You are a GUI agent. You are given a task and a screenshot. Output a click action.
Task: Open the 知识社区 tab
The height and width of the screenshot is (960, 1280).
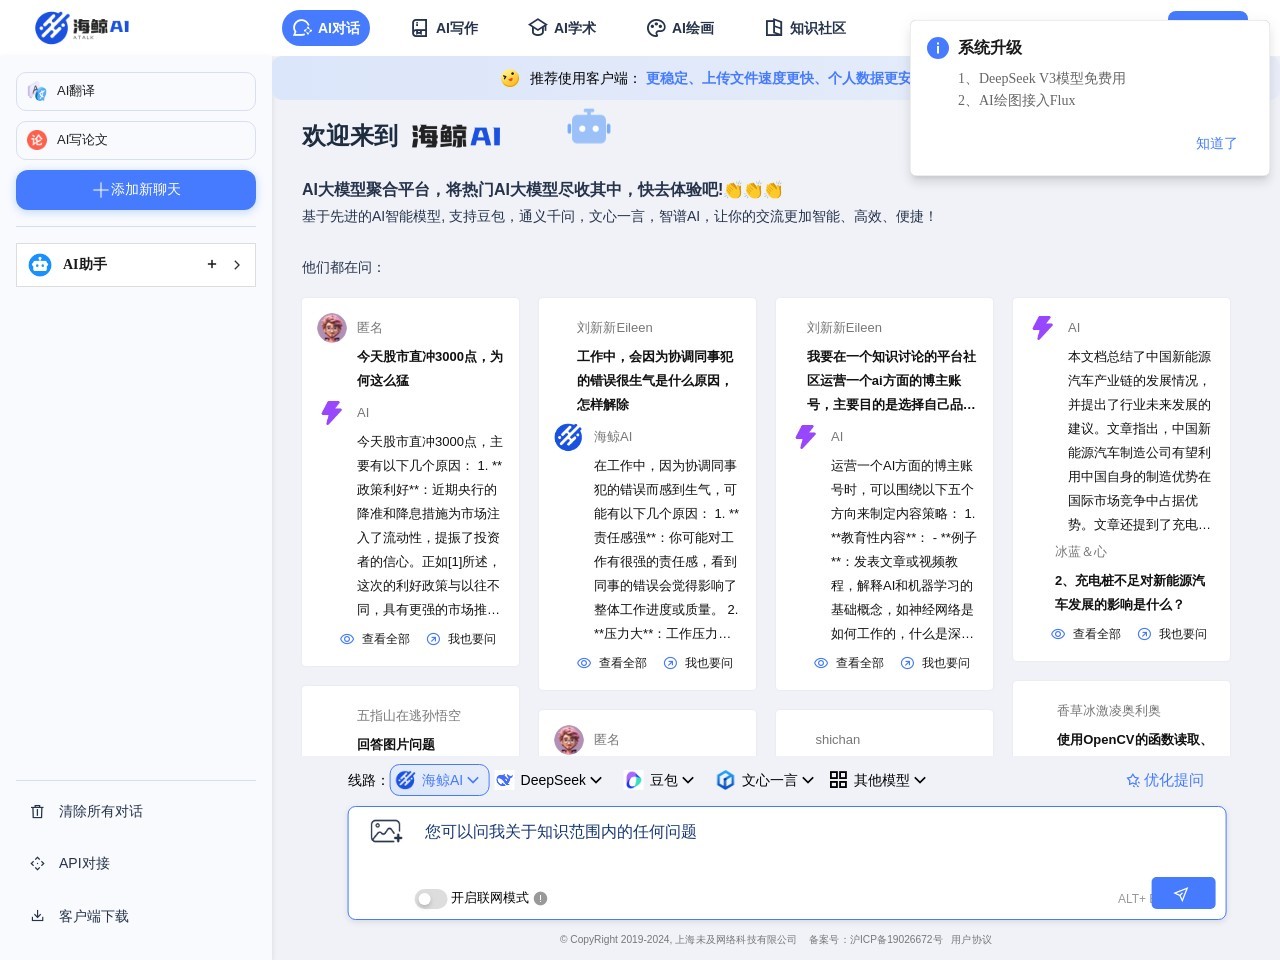[x=805, y=28]
